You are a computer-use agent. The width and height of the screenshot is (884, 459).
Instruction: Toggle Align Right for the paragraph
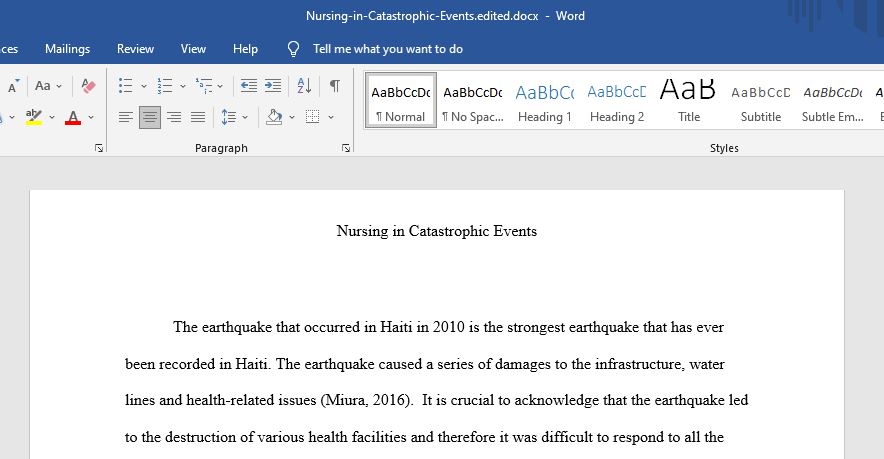[x=174, y=117]
